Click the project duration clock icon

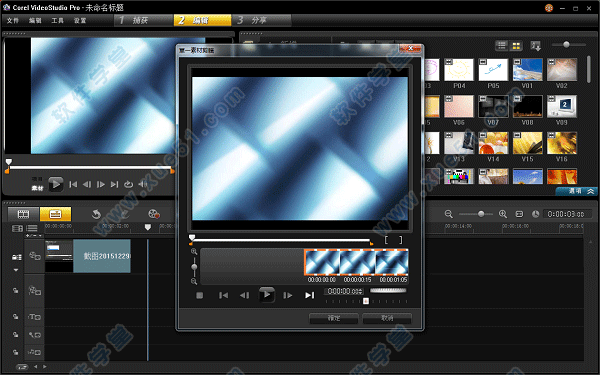[x=535, y=214]
